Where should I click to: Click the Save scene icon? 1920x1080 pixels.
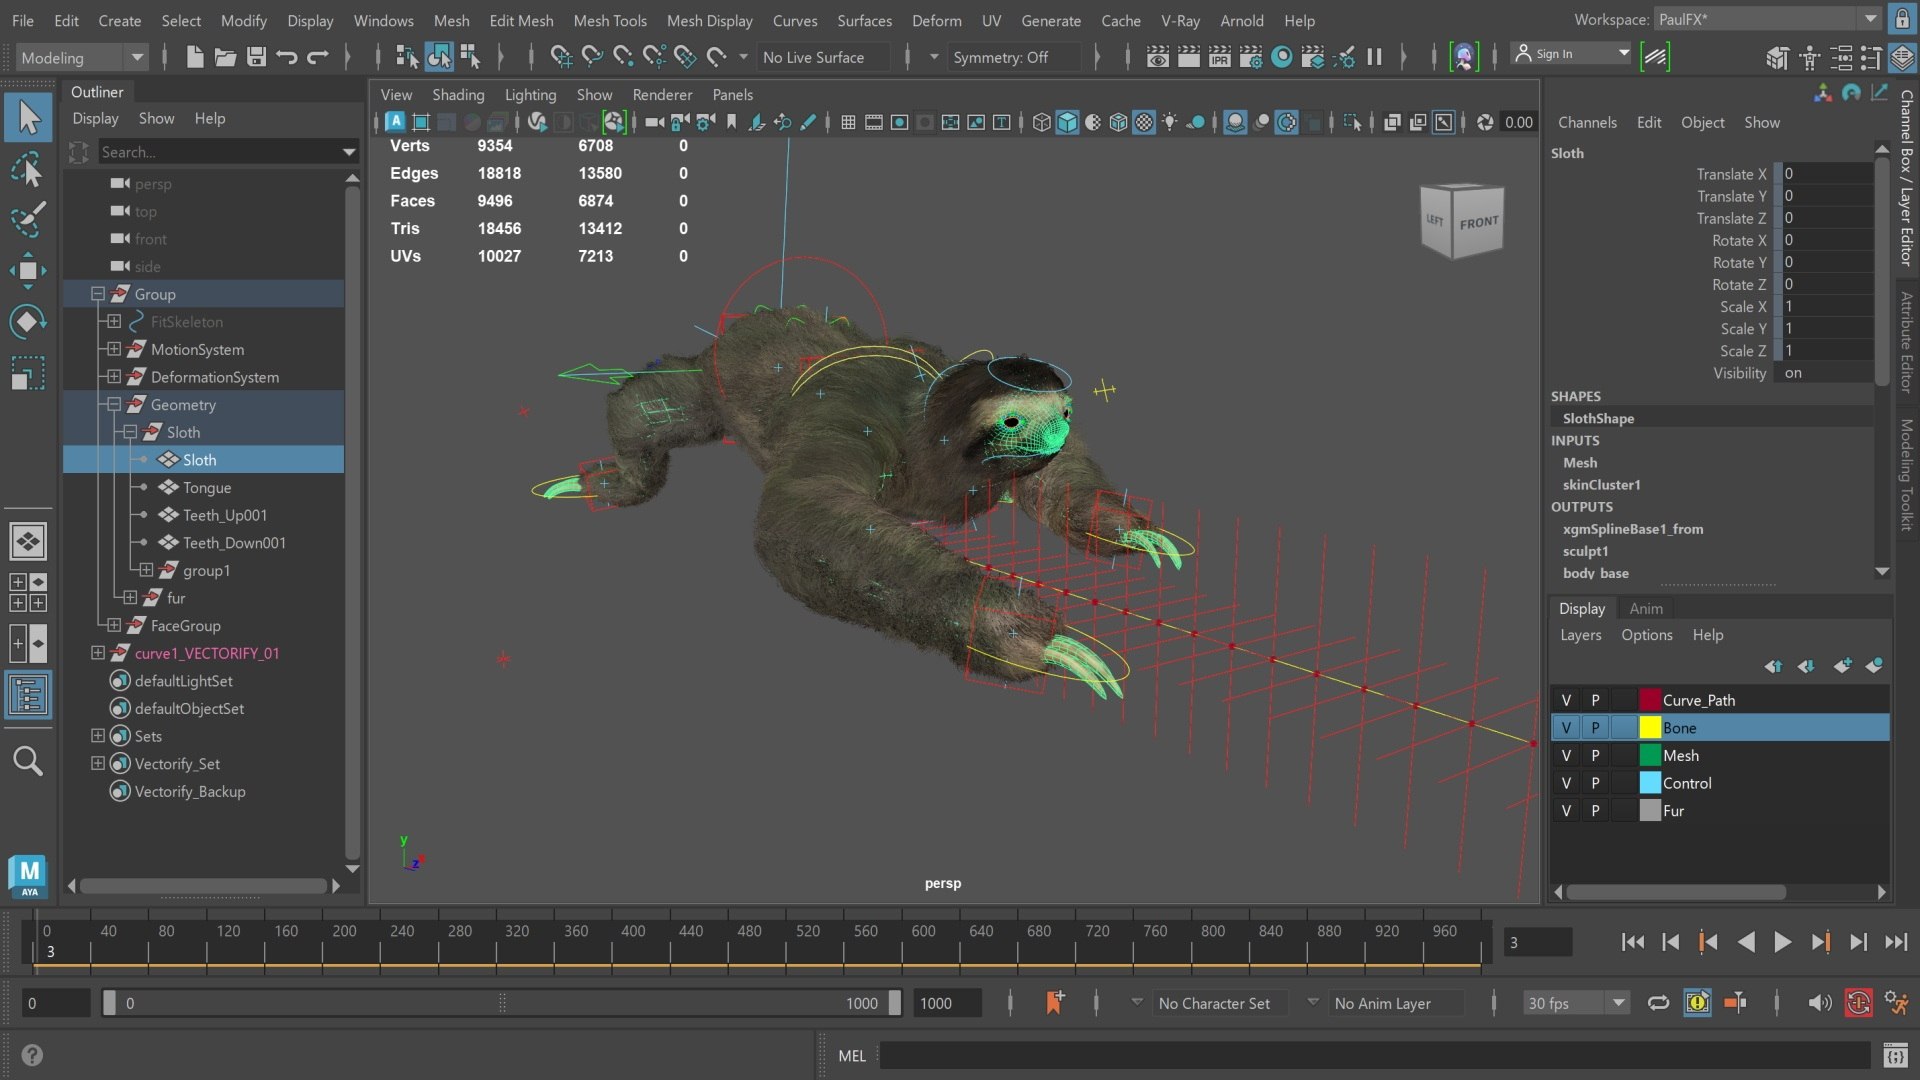tap(257, 57)
